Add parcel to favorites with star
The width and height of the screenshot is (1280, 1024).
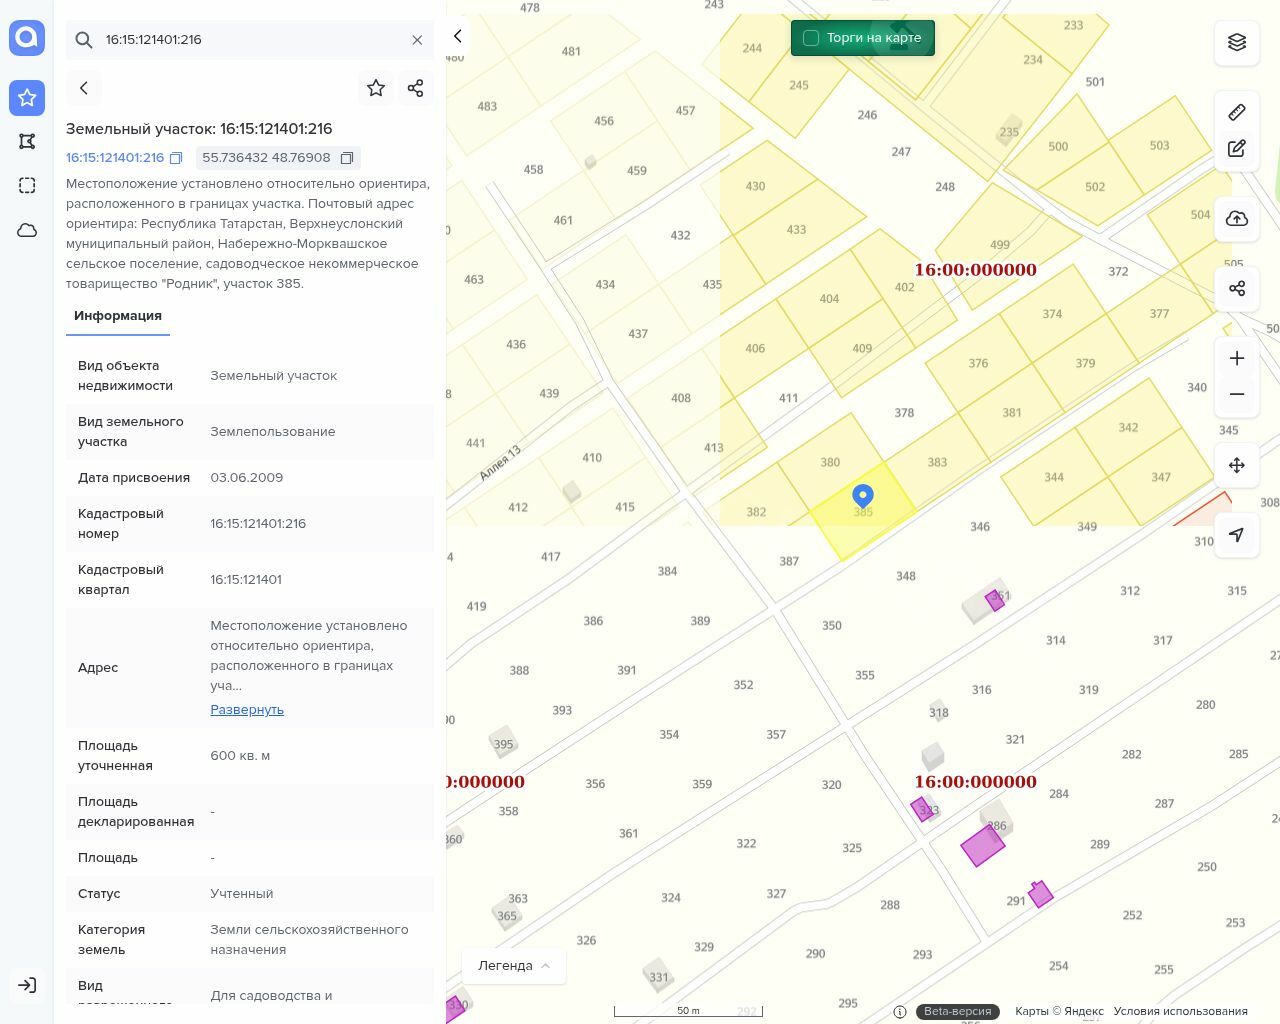pyautogui.click(x=376, y=88)
